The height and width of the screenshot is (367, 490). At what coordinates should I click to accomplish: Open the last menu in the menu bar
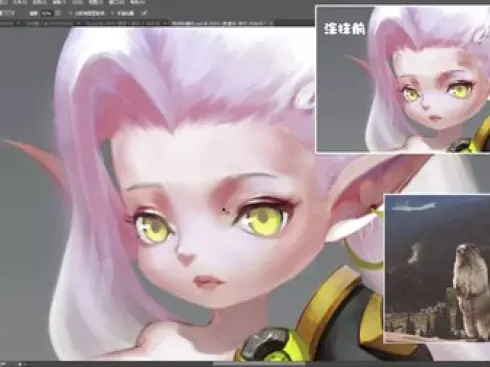point(137,2)
